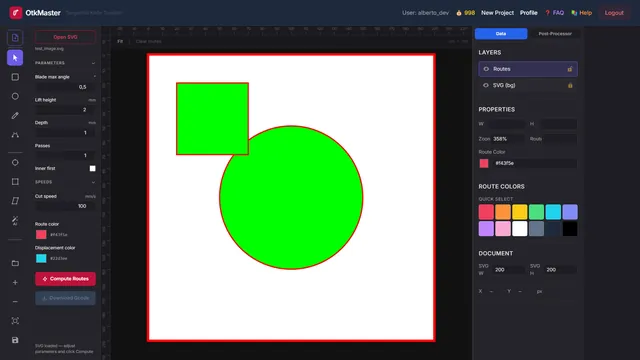Open the FAQ link
This screenshot has width=640, height=360.
point(554,13)
